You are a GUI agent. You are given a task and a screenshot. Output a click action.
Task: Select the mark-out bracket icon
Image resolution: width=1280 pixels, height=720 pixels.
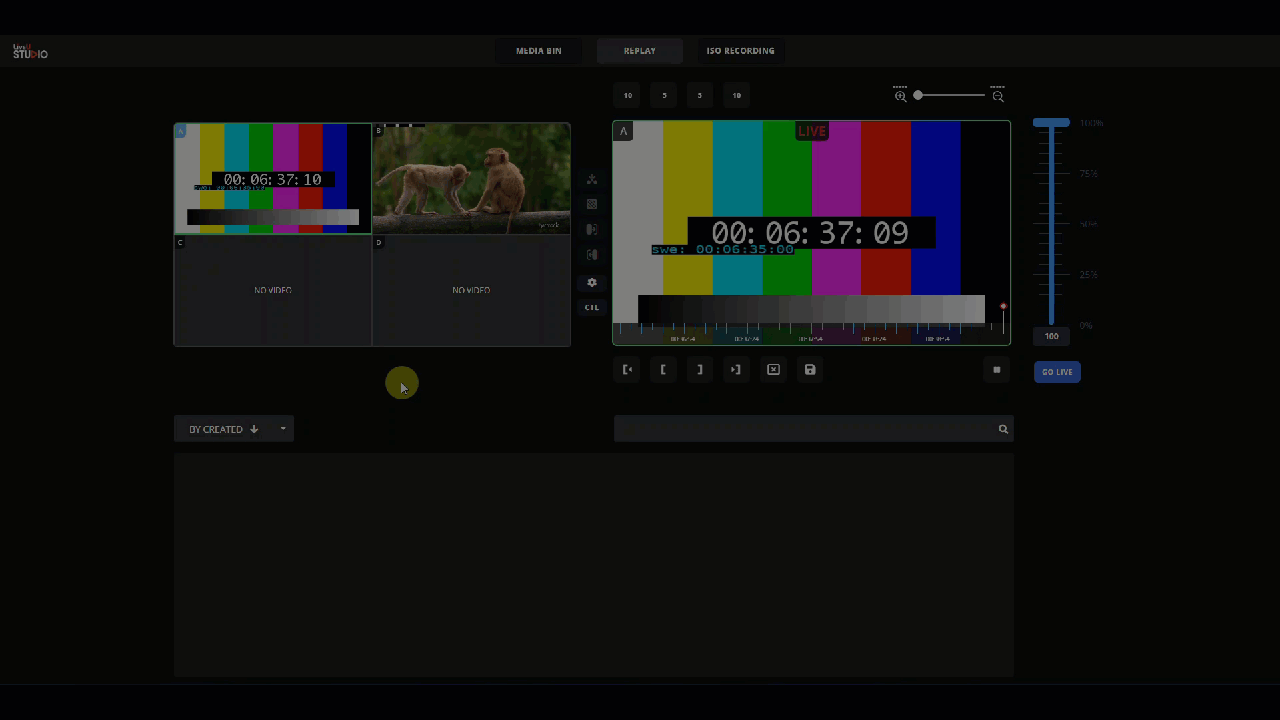click(x=699, y=370)
